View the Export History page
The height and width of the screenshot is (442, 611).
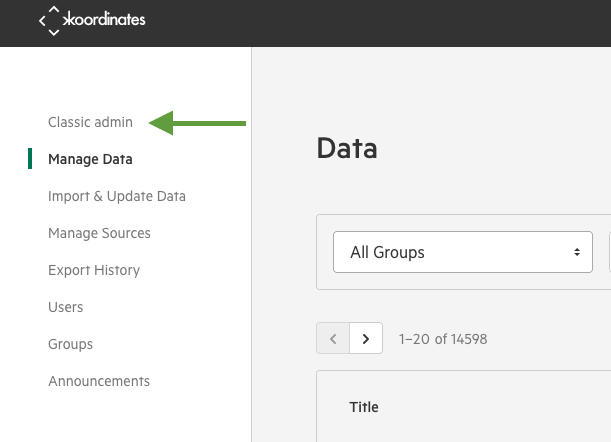tap(94, 270)
